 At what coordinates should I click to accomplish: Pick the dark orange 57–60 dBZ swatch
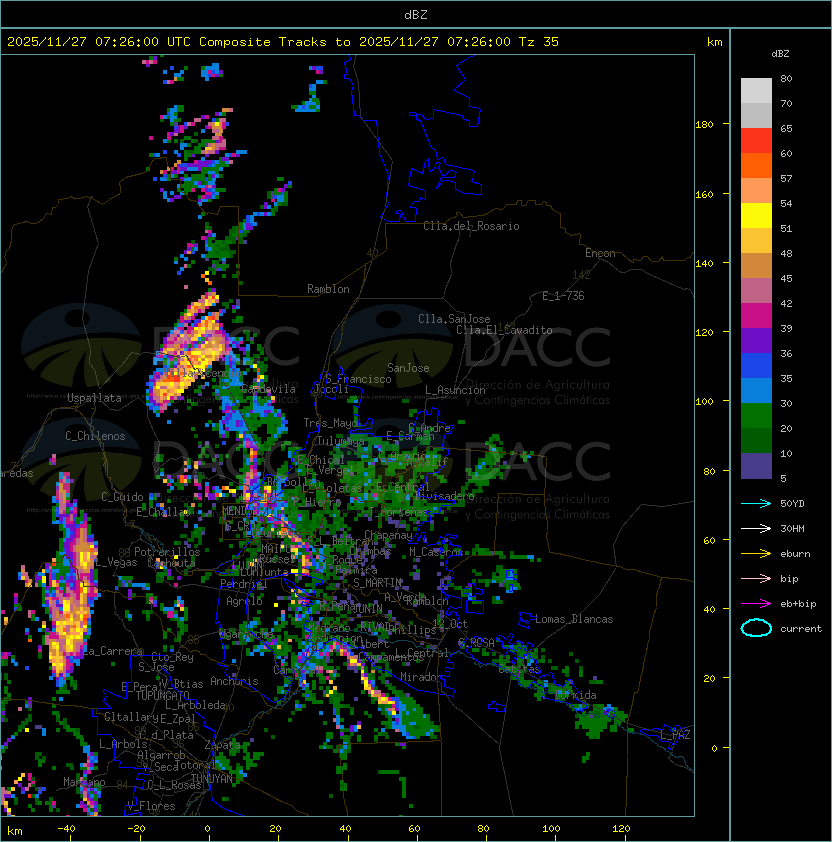point(756,165)
